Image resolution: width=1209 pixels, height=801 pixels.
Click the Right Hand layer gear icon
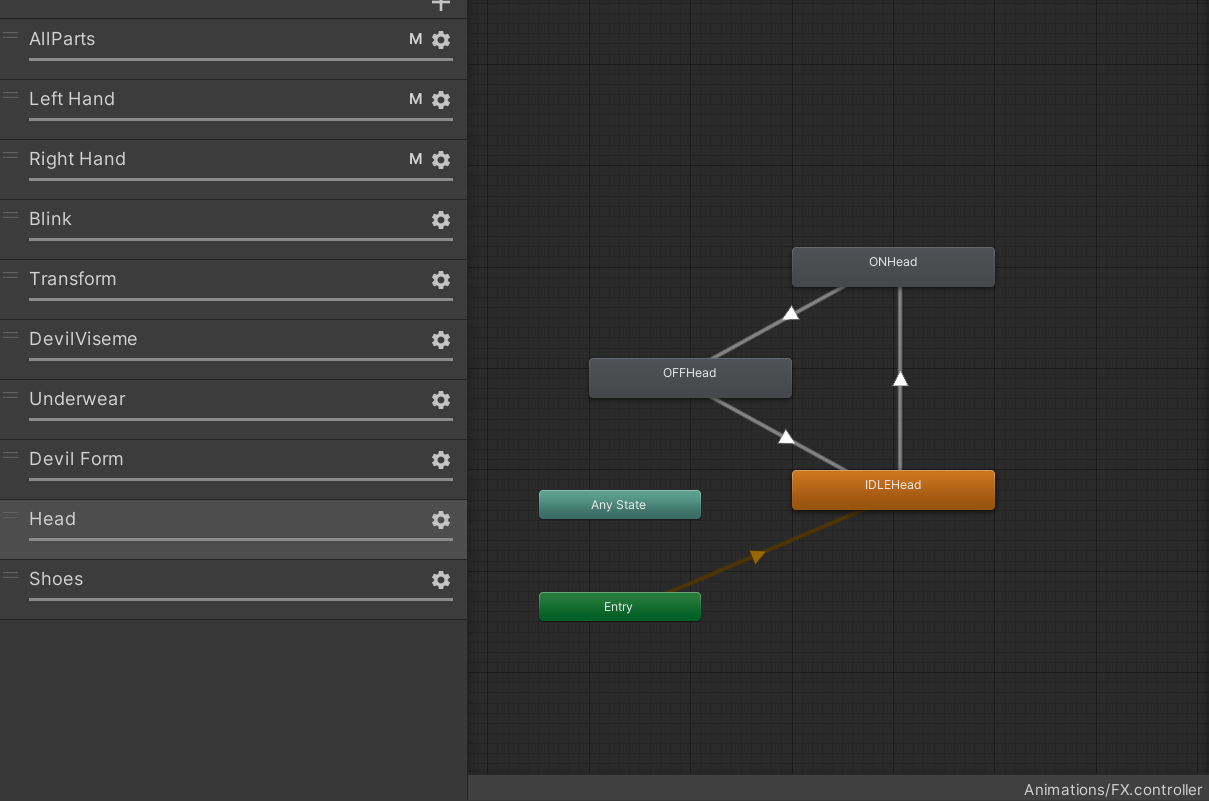[441, 160]
